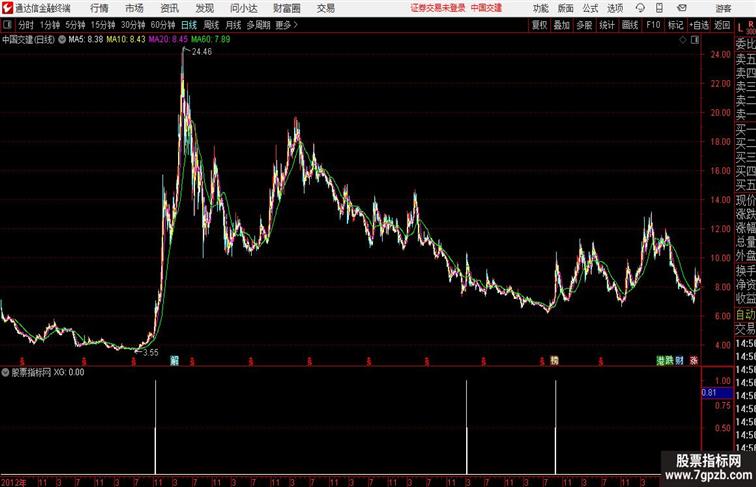Click the 跌 marker at chart bottom

tap(669, 360)
